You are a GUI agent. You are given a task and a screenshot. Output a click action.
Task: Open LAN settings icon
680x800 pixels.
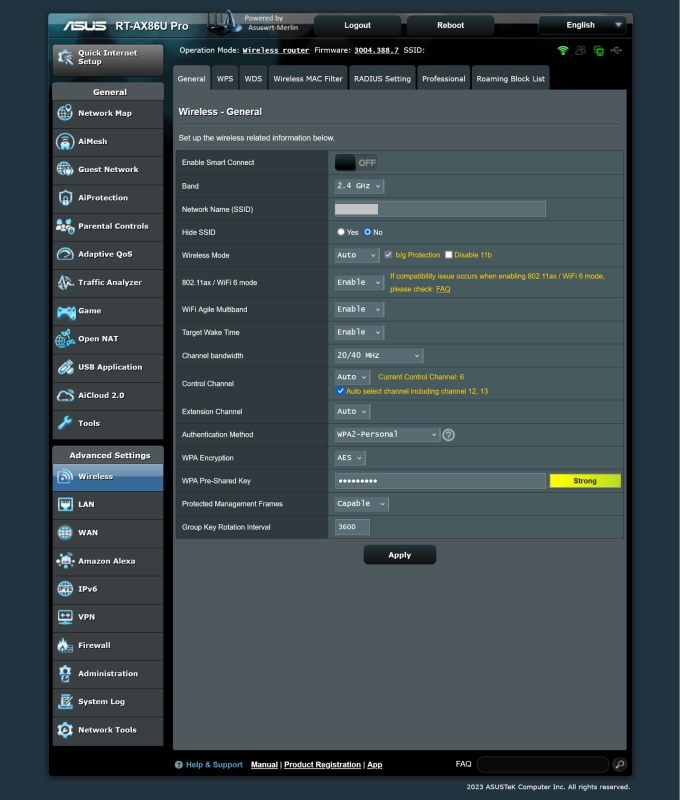65,504
